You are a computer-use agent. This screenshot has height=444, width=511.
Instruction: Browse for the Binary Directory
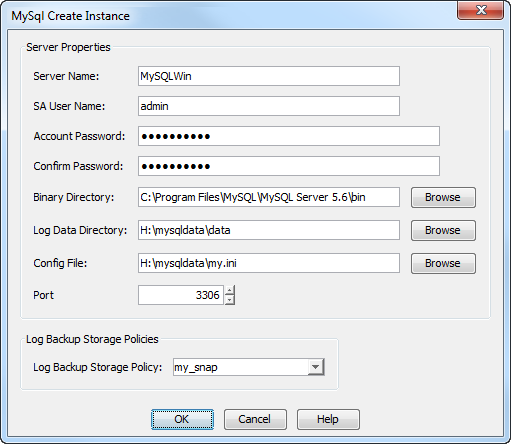pos(443,197)
